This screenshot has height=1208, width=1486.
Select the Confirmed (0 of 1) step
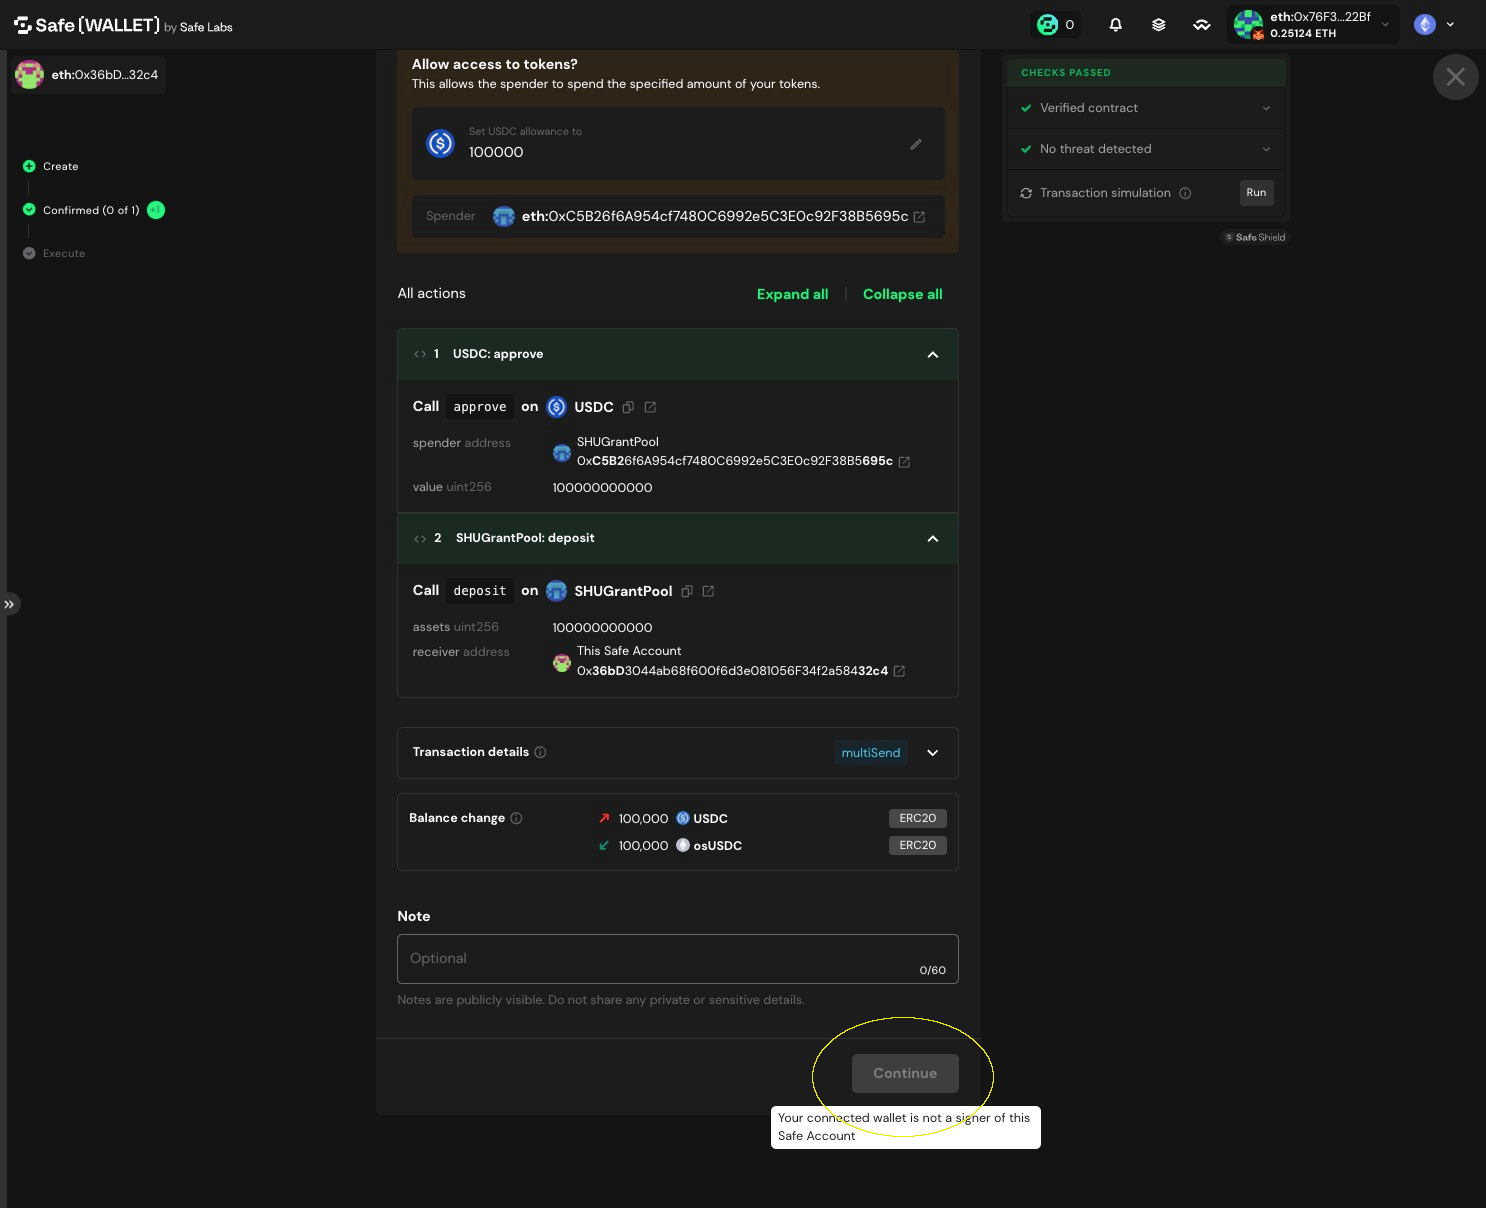[x=81, y=210]
